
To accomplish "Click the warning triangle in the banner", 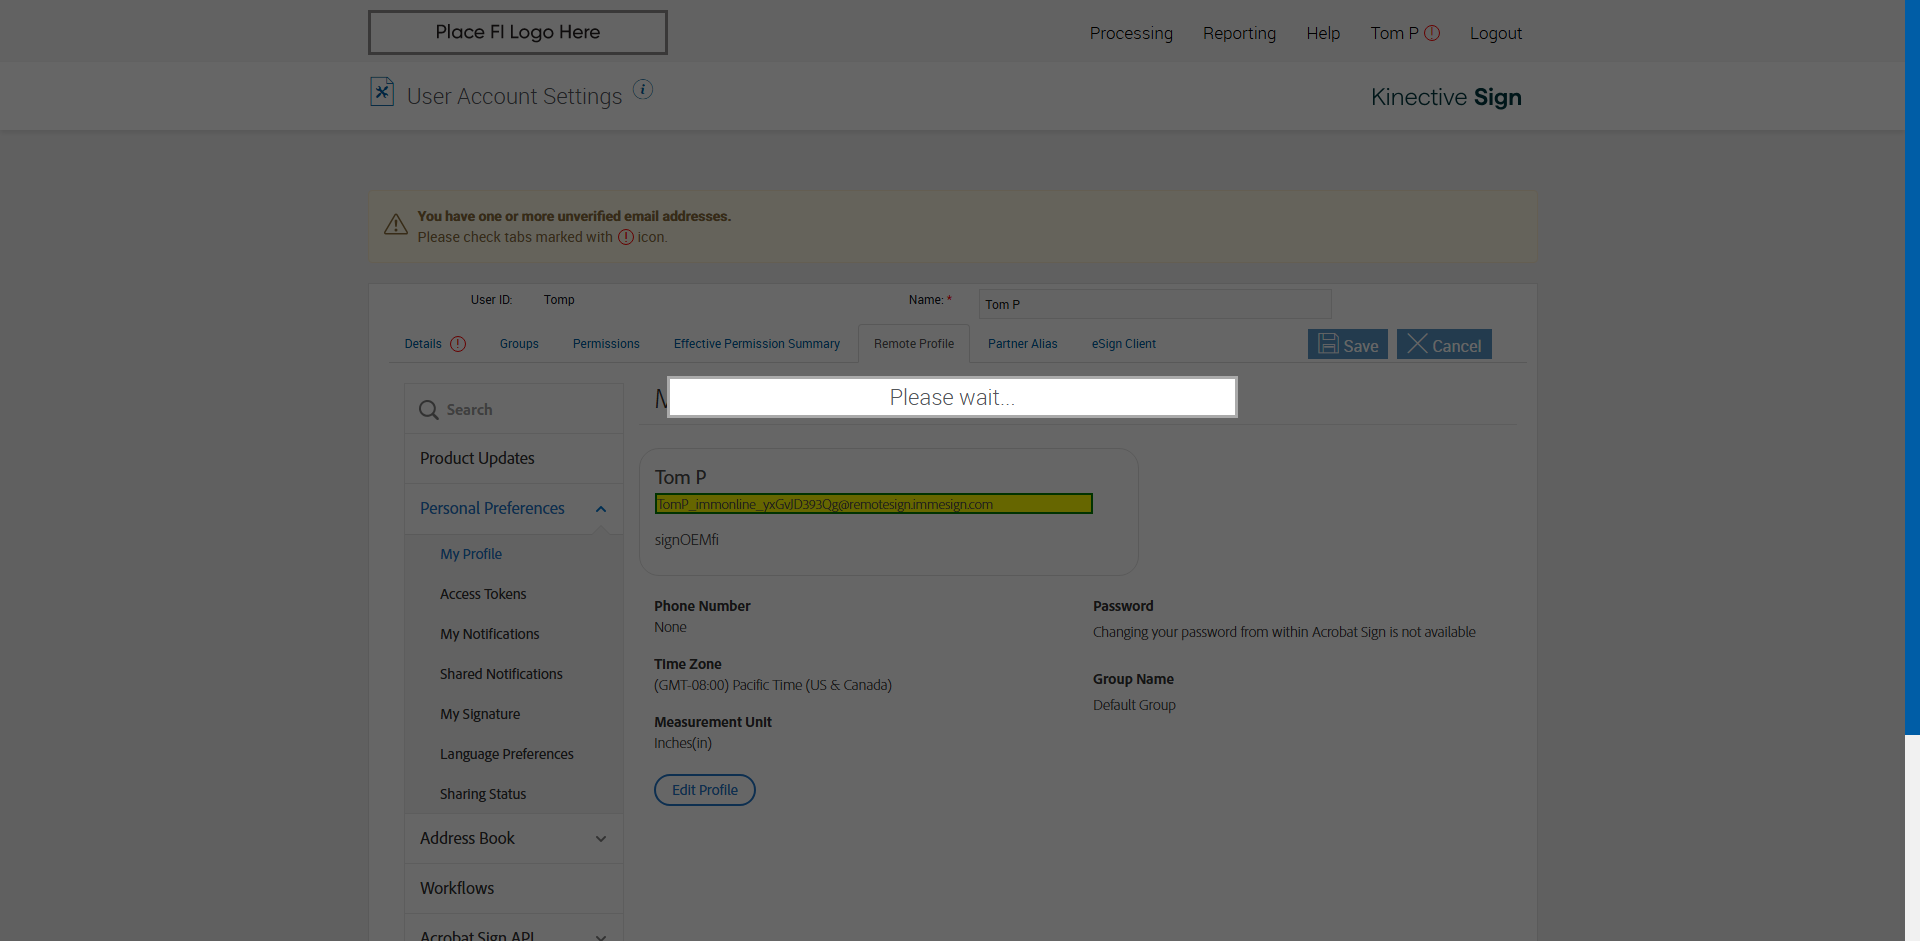I will pos(396,225).
